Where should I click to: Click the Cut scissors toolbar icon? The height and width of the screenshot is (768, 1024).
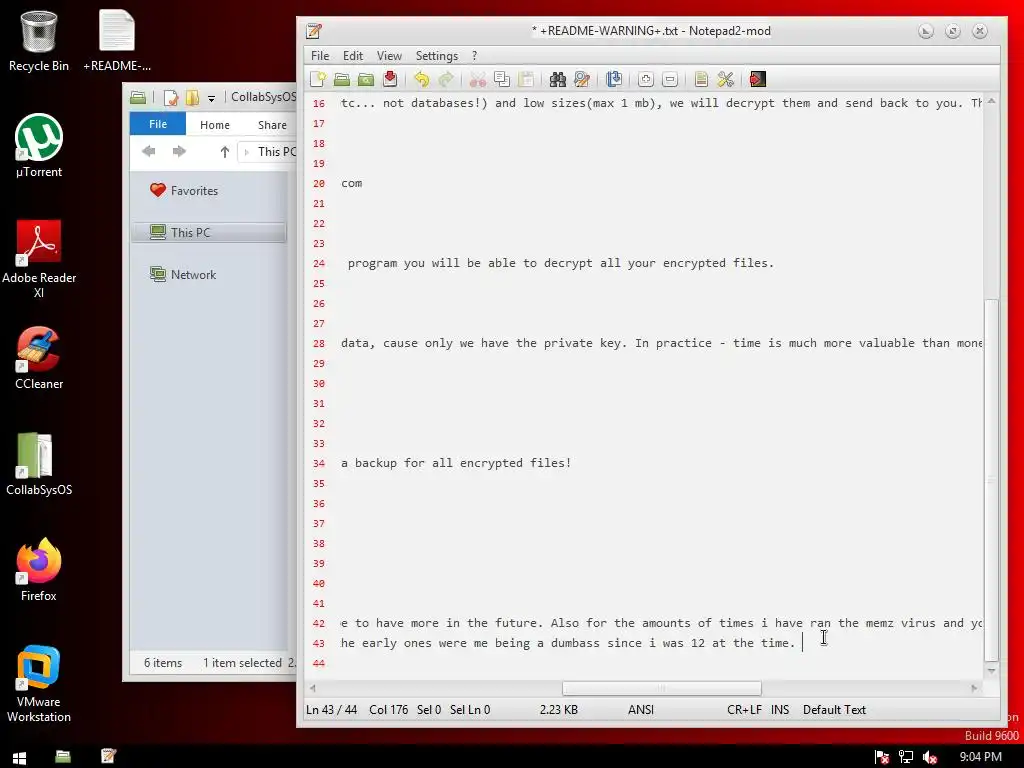(478, 80)
